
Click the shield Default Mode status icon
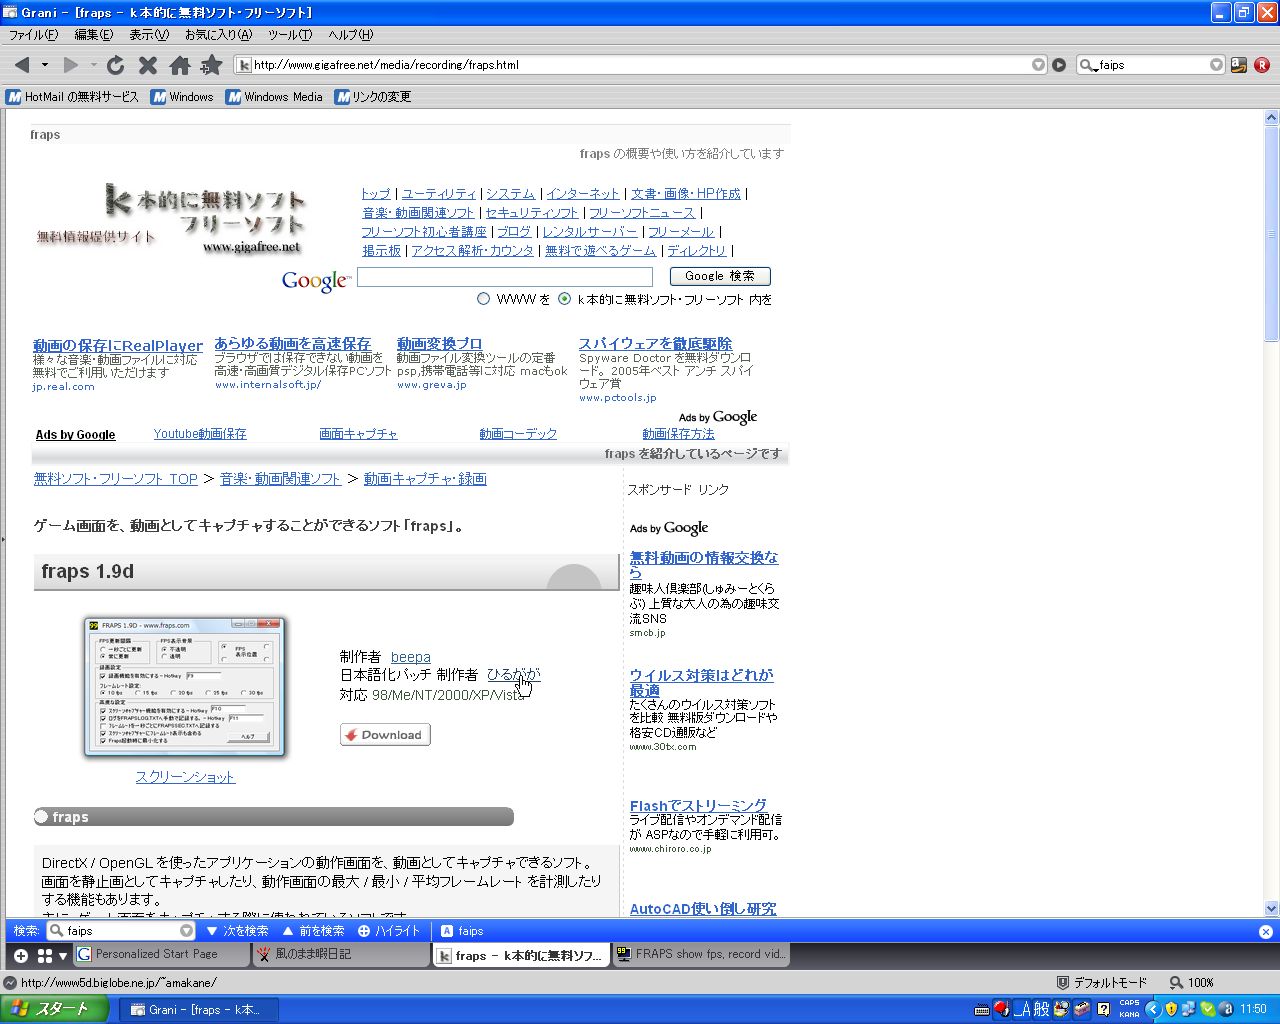[1063, 983]
